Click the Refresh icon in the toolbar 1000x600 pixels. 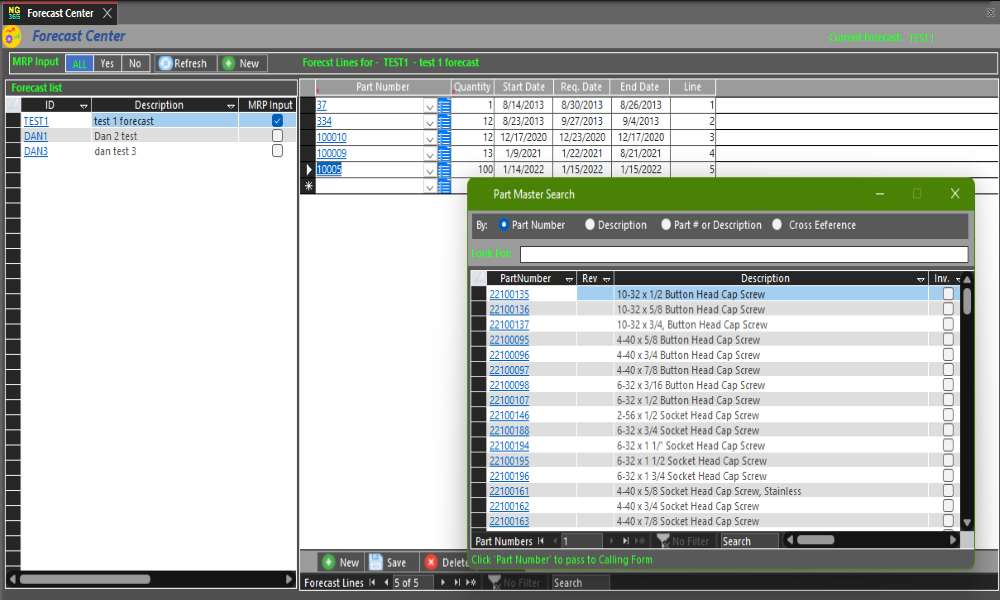(166, 63)
